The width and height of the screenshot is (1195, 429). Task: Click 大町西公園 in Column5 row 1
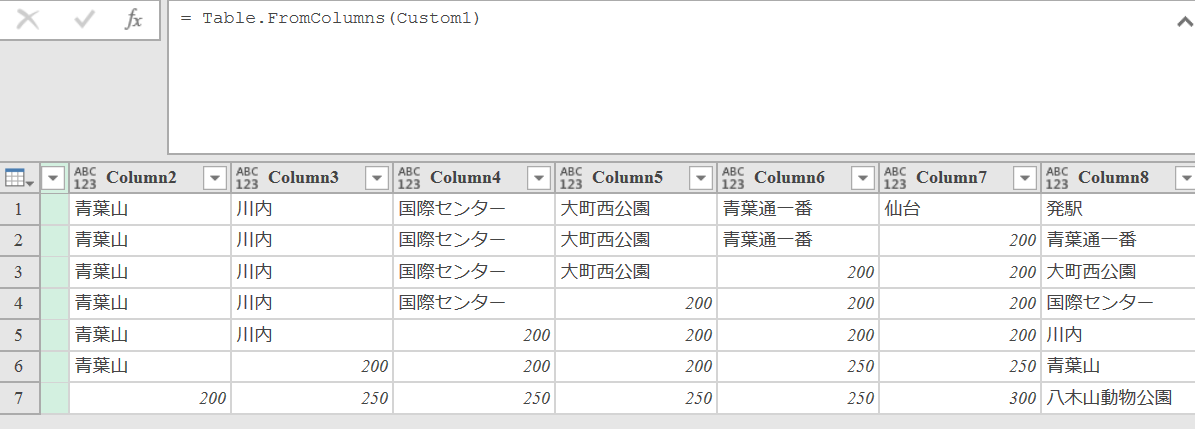636,209
